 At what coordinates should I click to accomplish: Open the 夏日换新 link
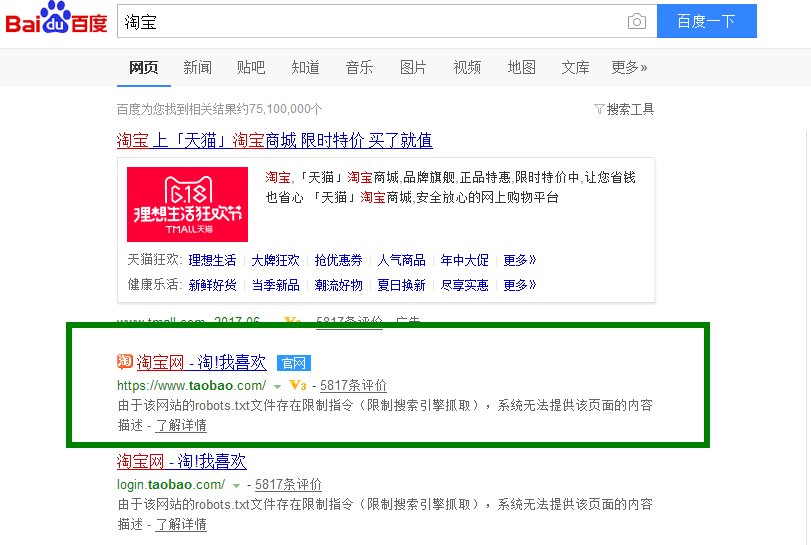[x=401, y=285]
